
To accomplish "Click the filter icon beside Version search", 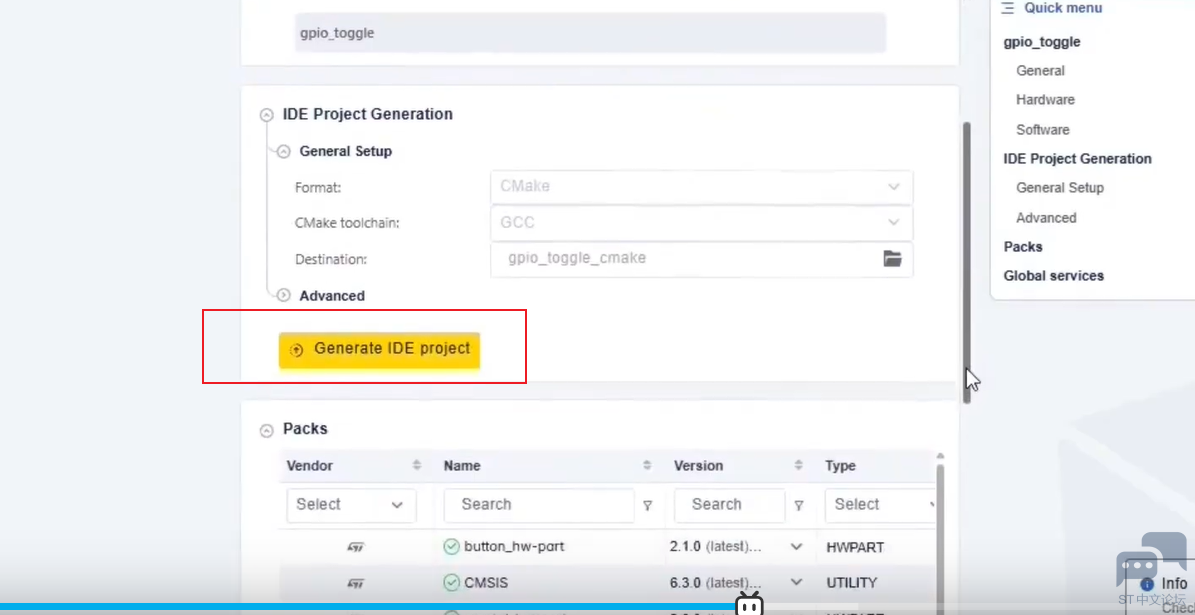I will (799, 504).
